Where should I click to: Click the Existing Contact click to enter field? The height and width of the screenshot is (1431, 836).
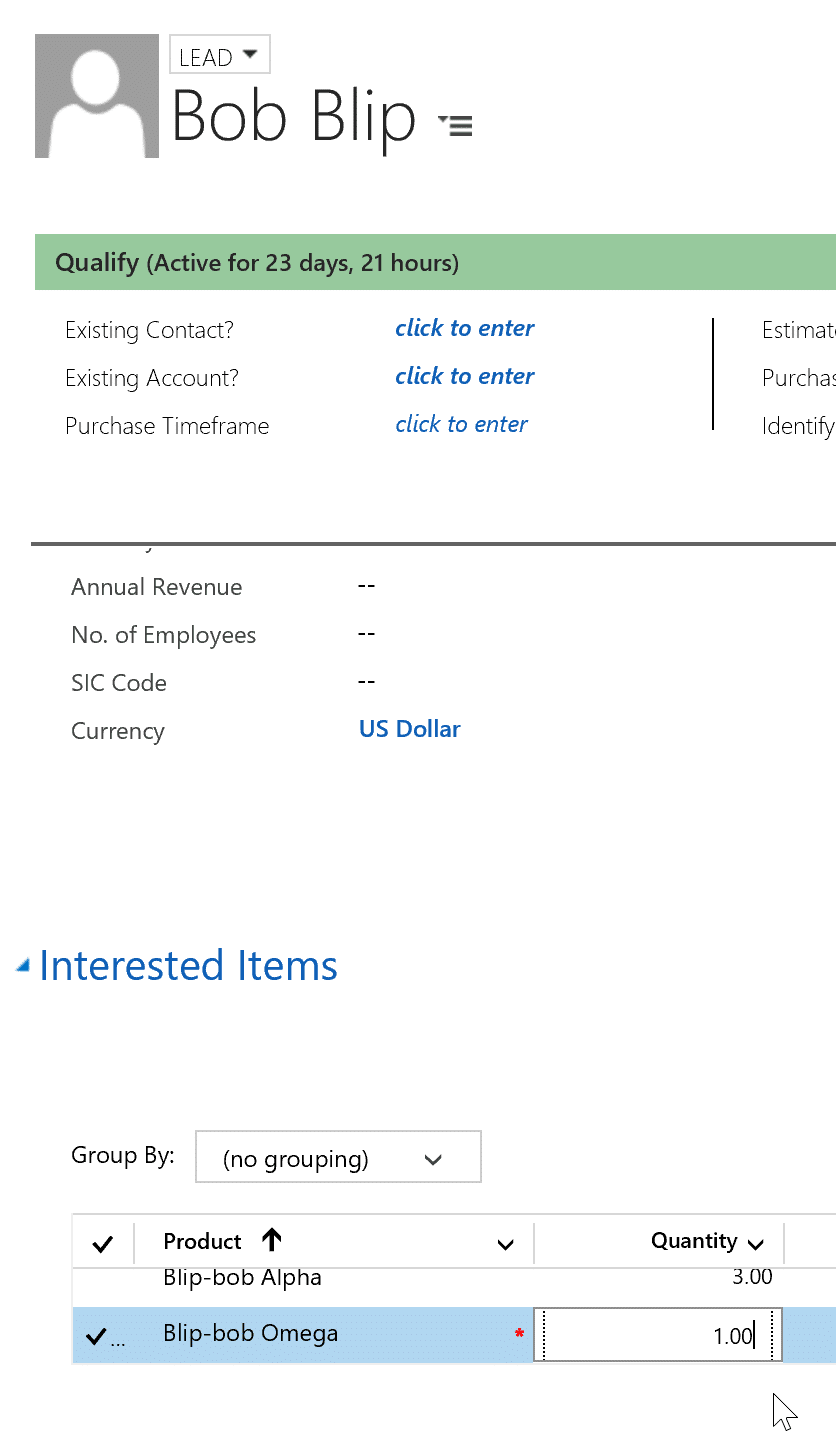[464, 328]
